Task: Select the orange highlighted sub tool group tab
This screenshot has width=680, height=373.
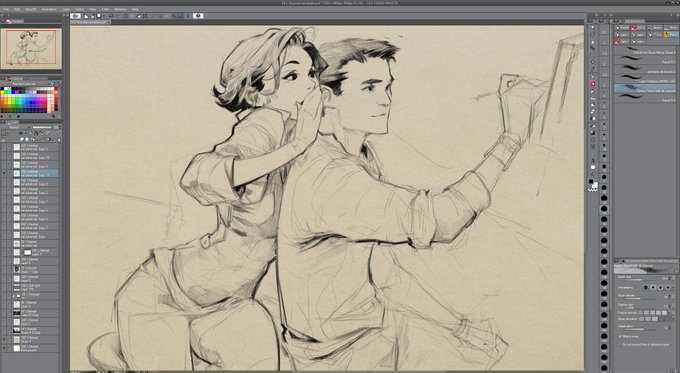Action: pos(671,34)
